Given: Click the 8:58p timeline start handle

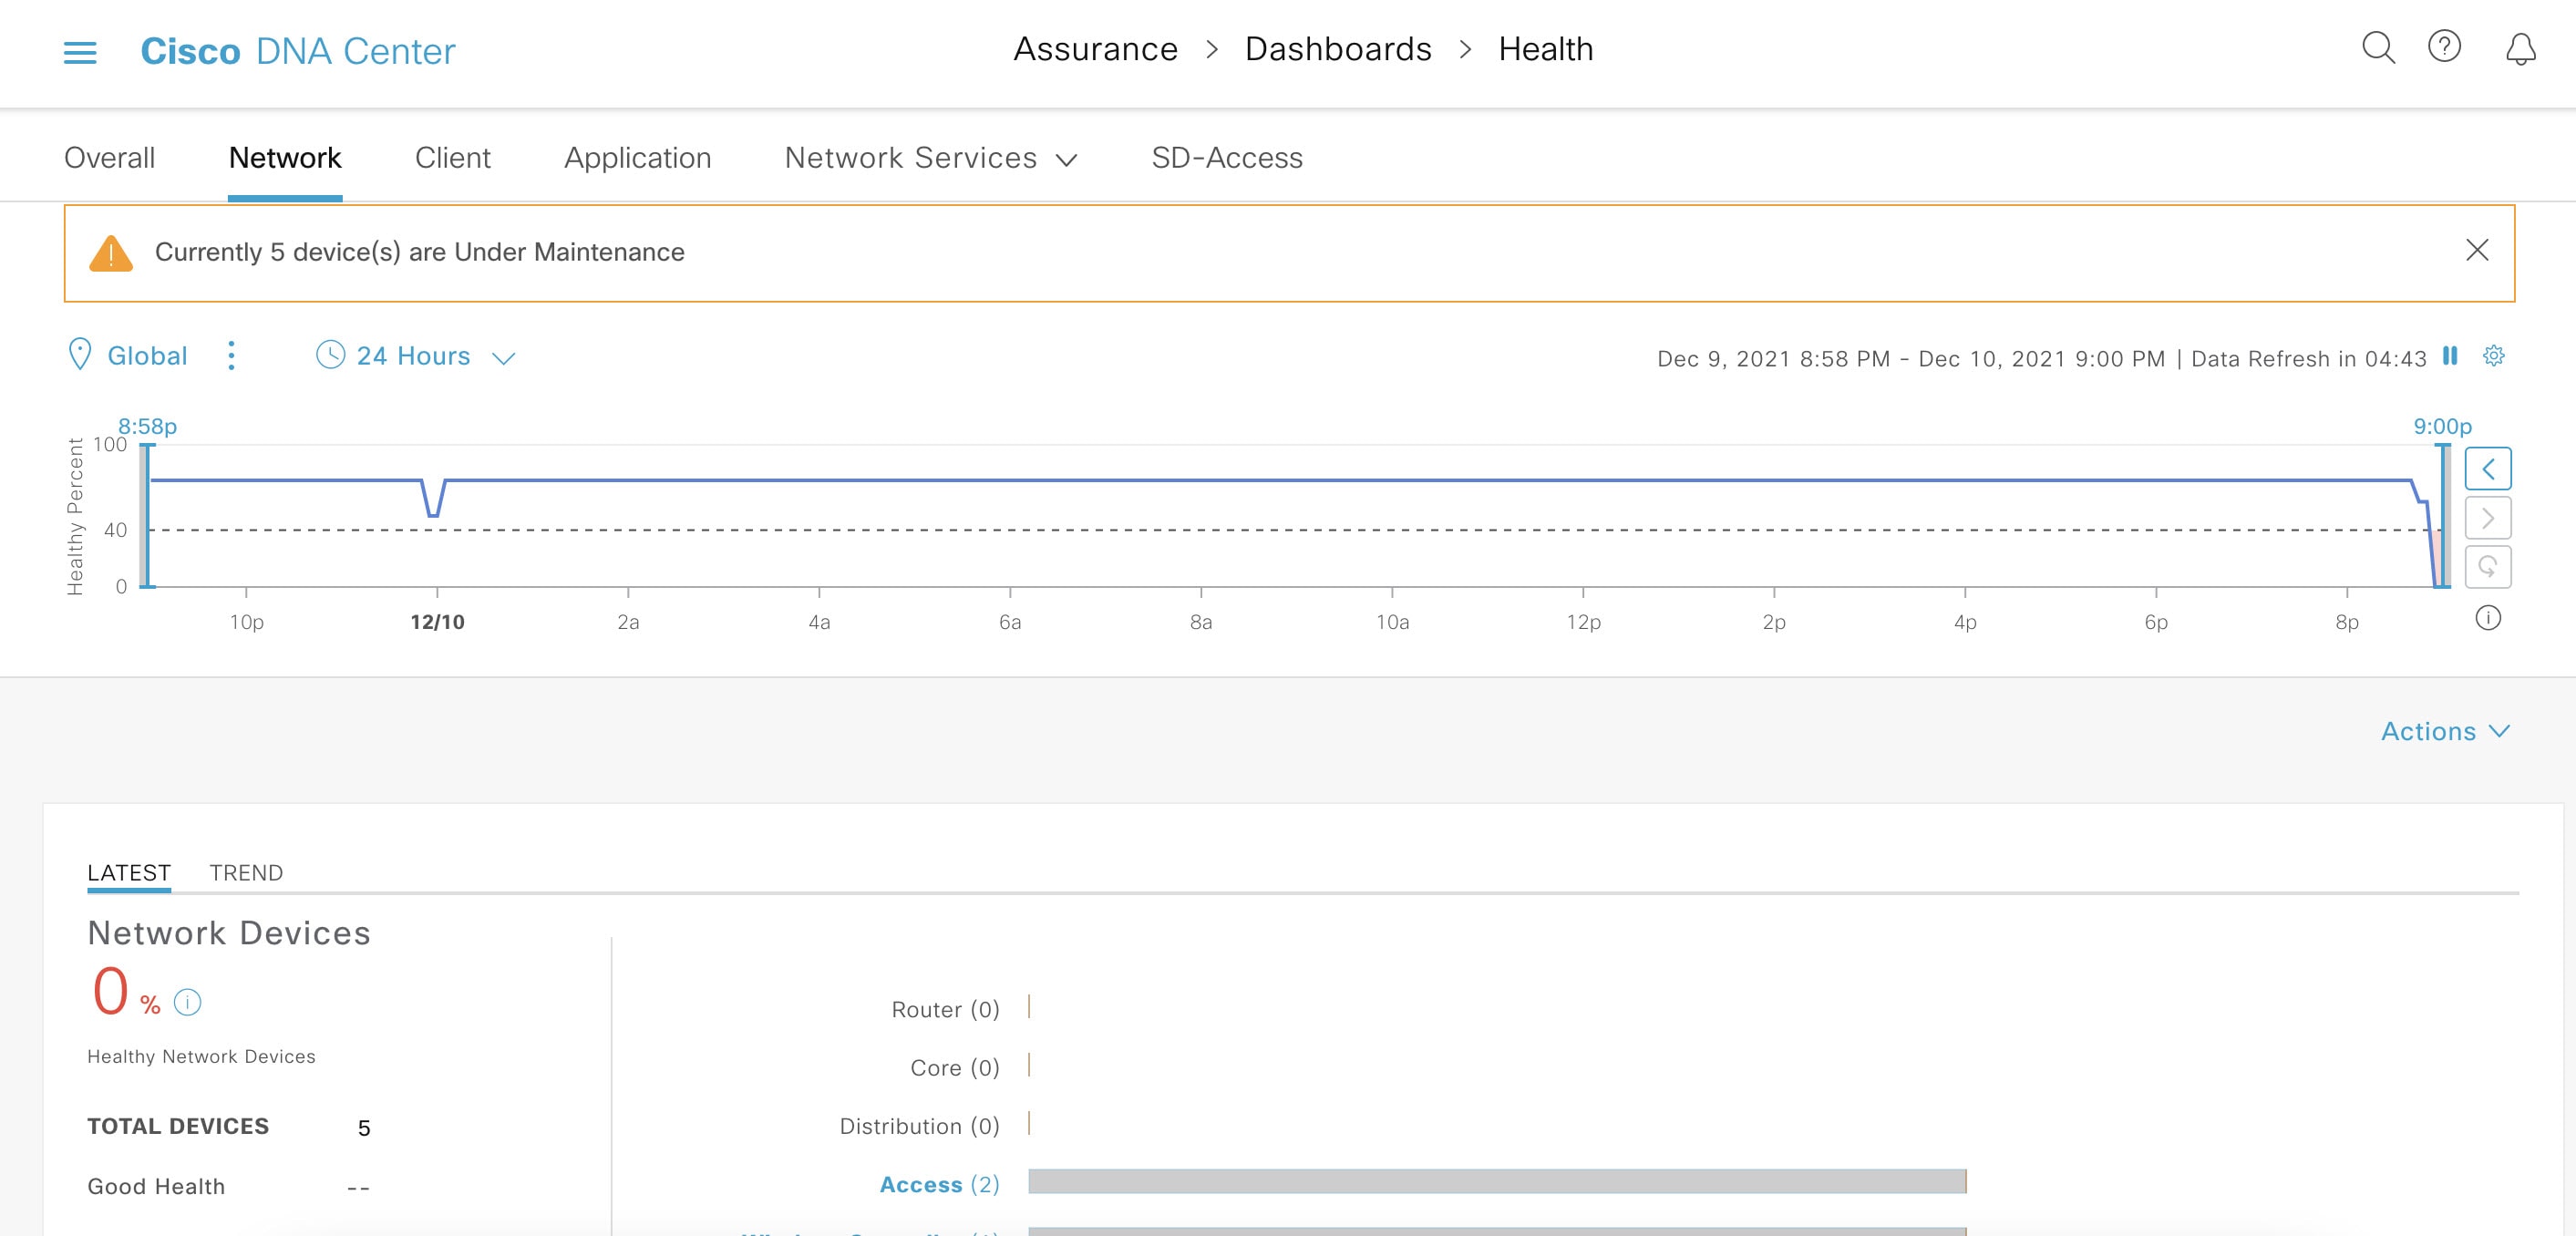Looking at the screenshot, I should pos(146,516).
